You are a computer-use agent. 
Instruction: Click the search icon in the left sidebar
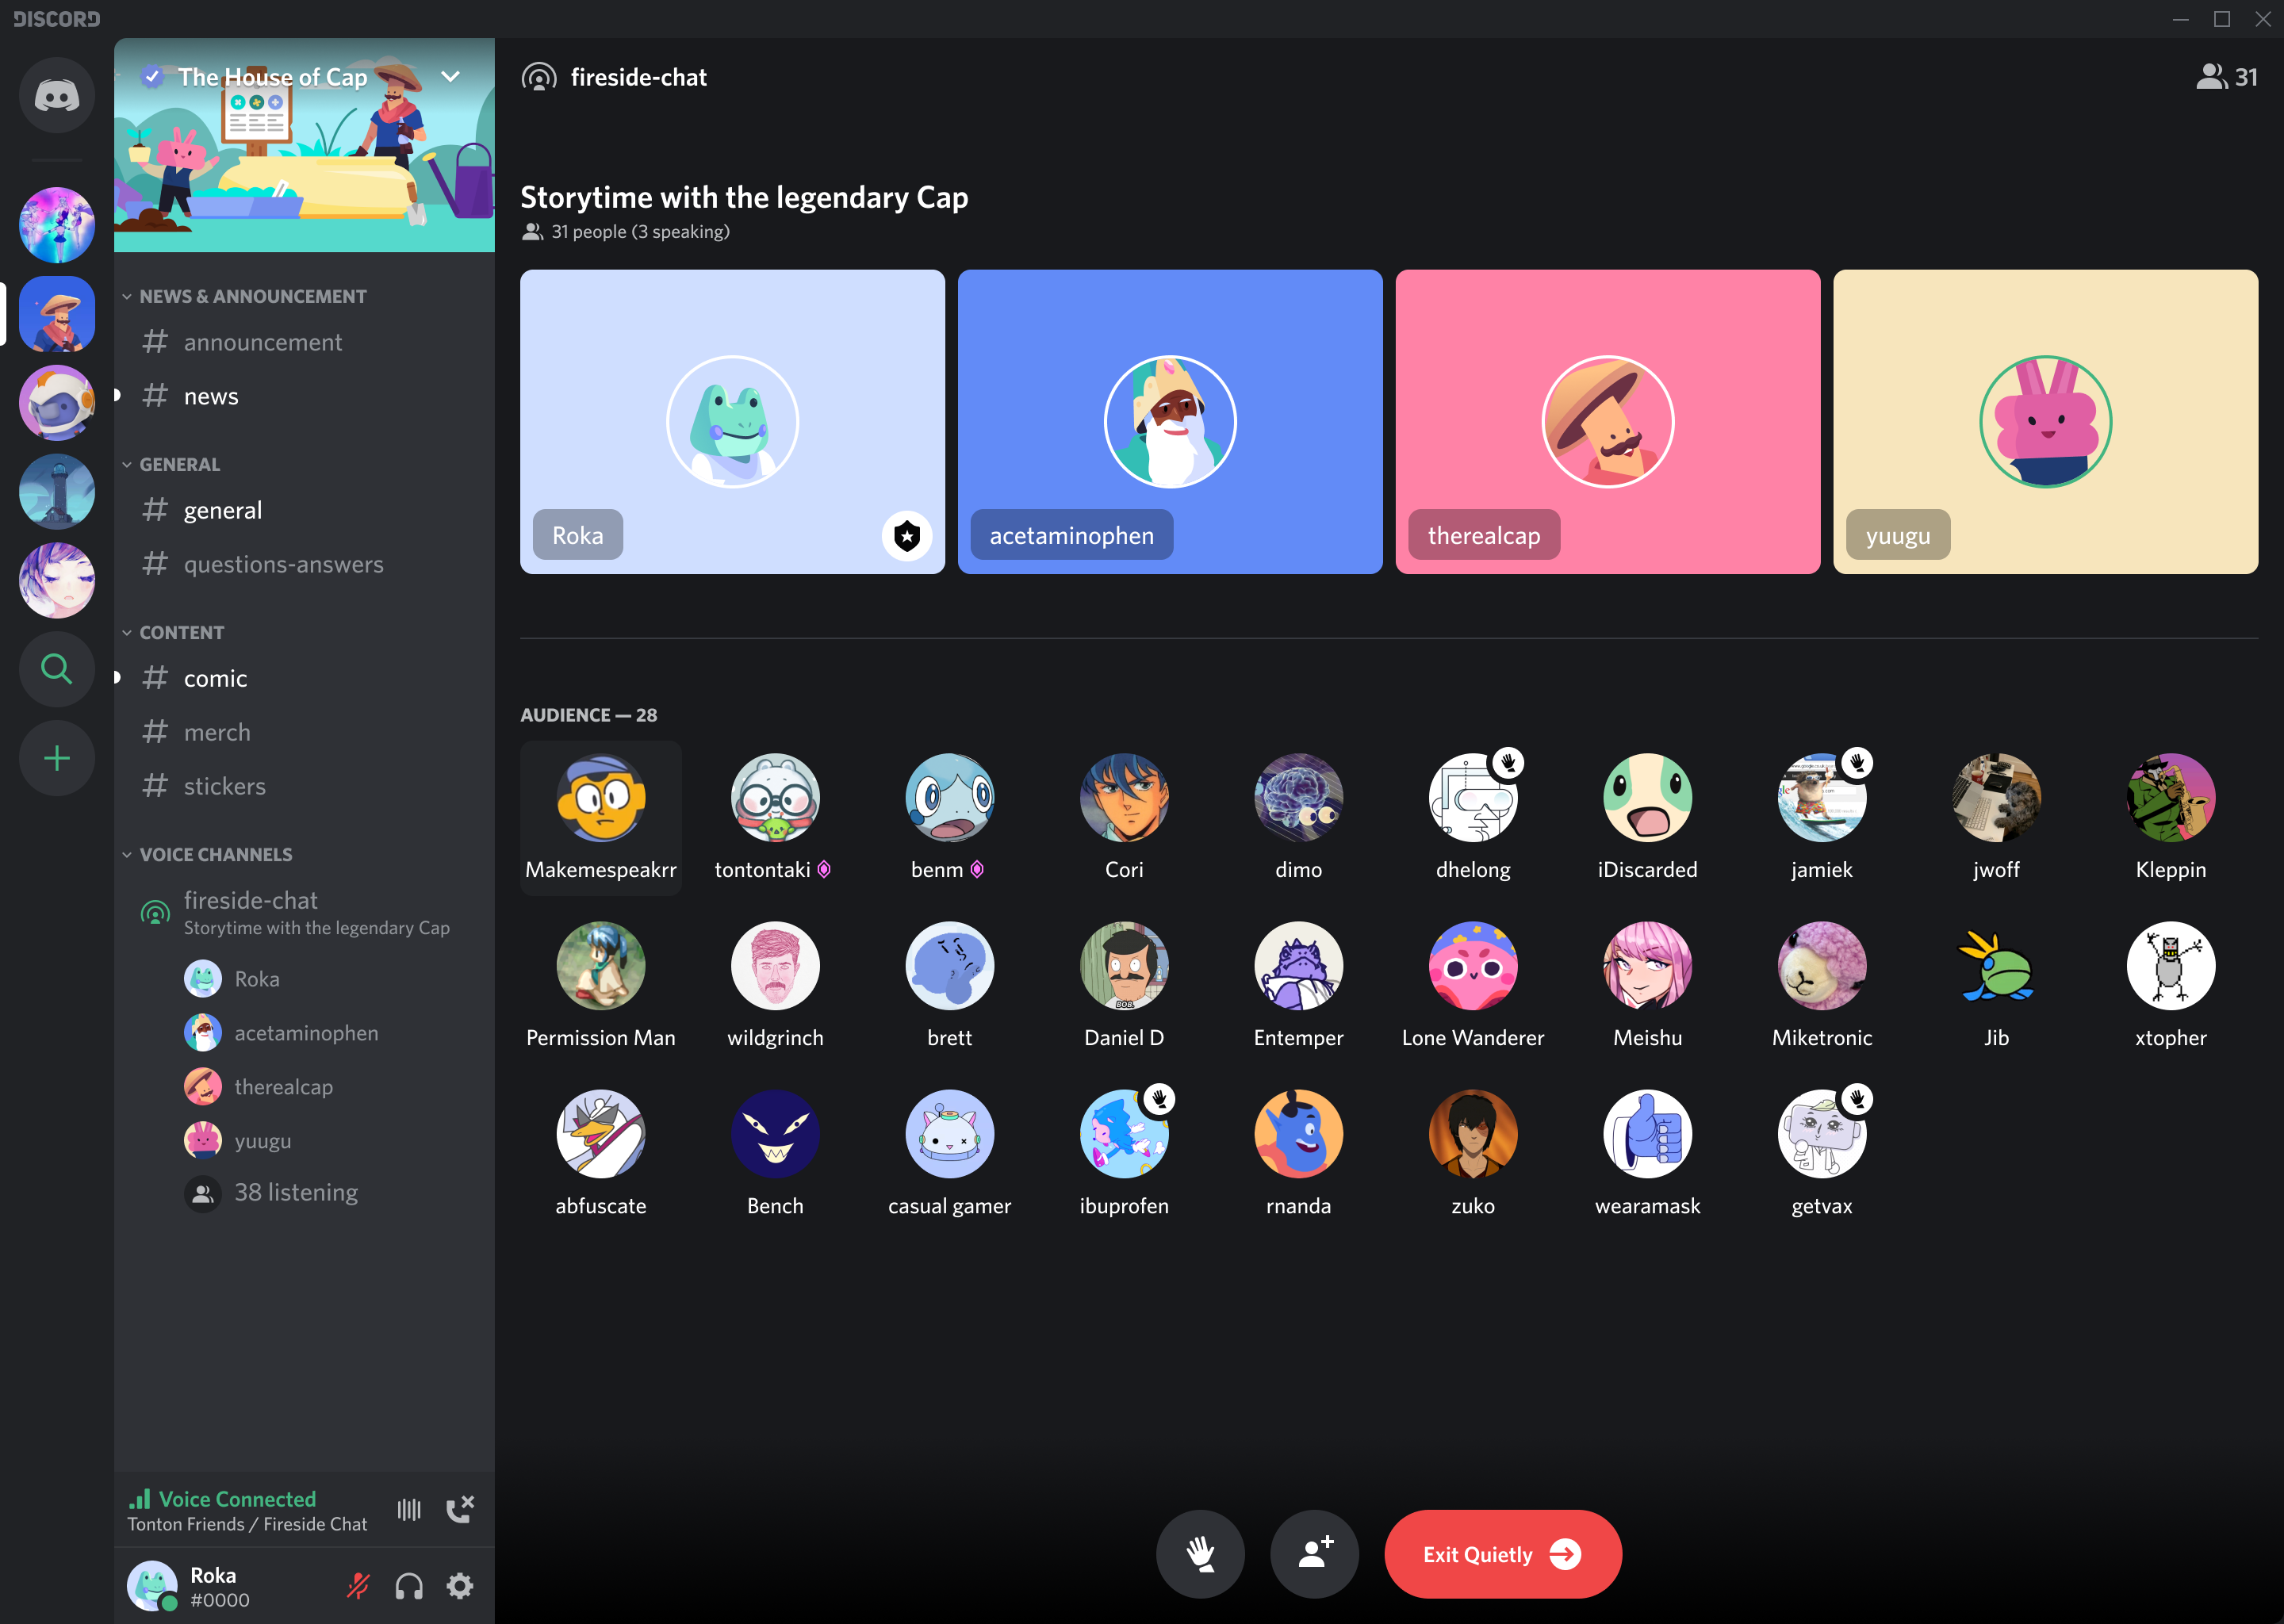coord(55,669)
